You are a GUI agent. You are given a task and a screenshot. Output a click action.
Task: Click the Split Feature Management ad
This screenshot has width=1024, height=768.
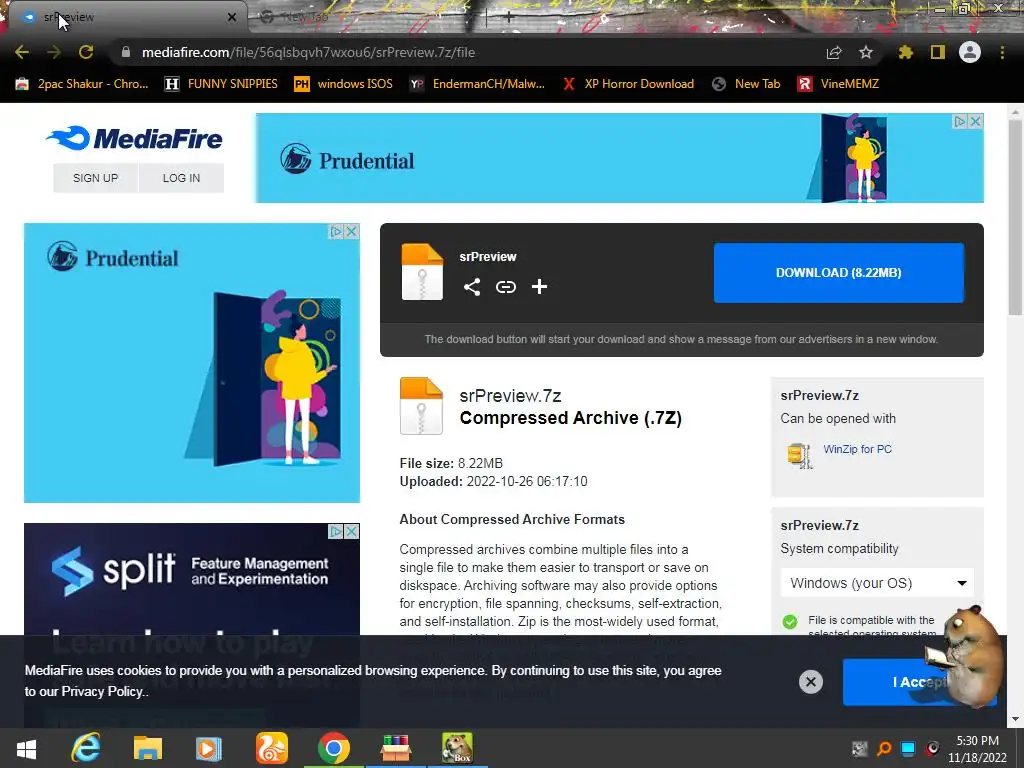(192, 579)
